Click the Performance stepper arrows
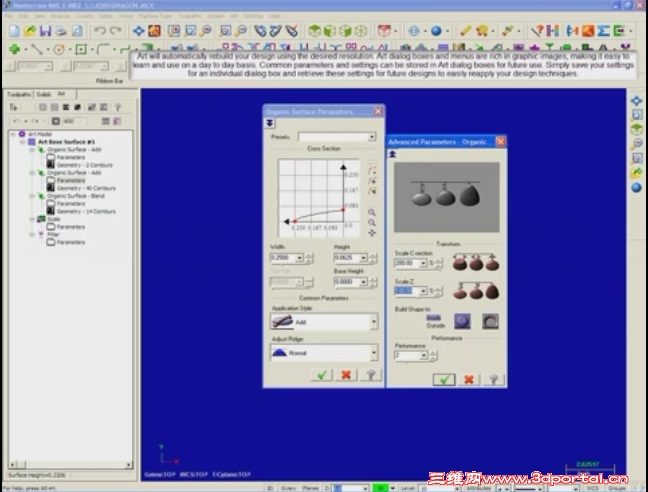This screenshot has width=648, height=492. click(433, 356)
